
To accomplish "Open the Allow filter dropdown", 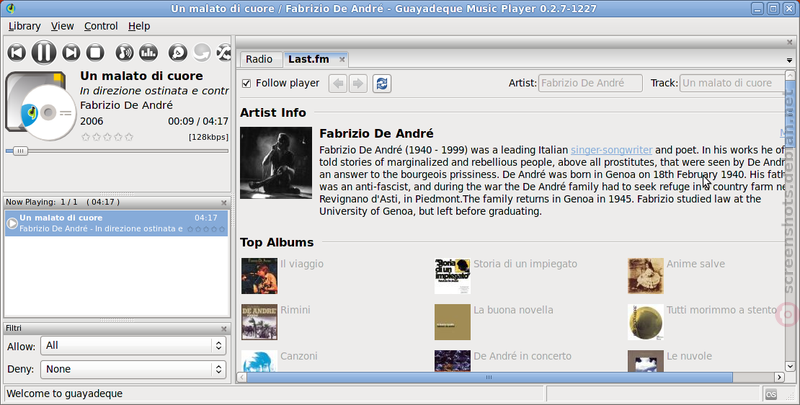I will point(133,346).
